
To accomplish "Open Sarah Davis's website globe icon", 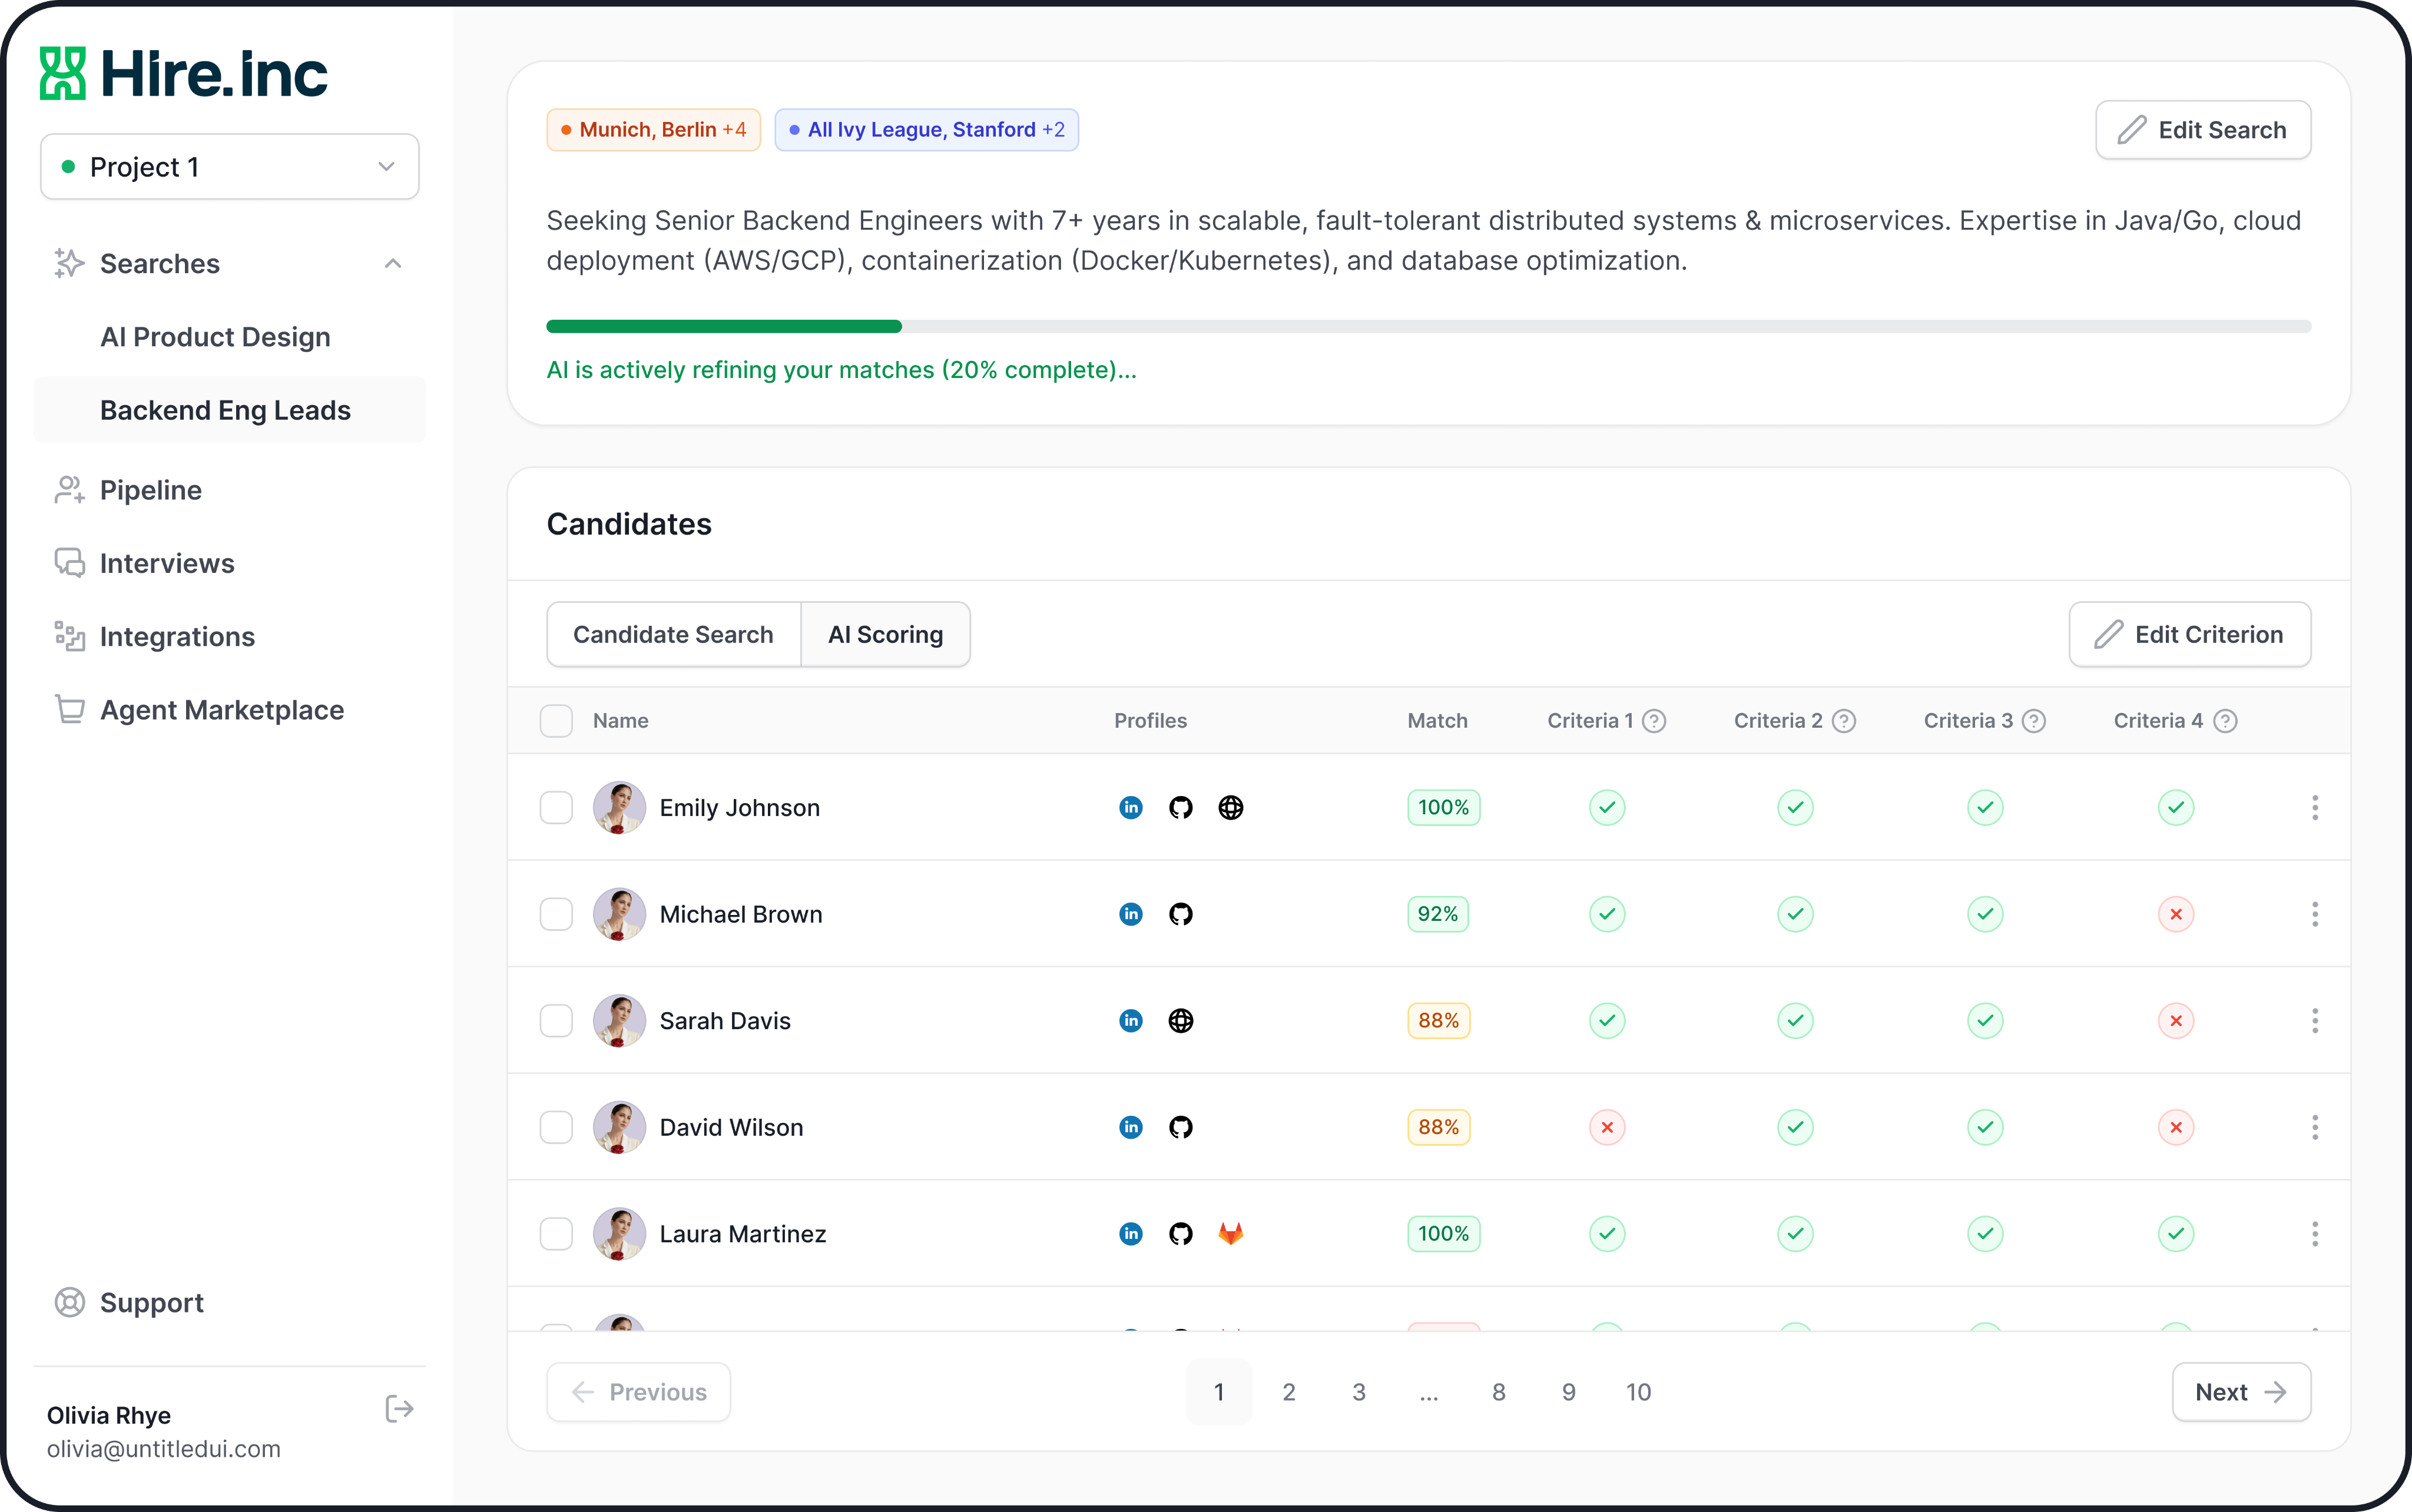I will (x=1180, y=1020).
